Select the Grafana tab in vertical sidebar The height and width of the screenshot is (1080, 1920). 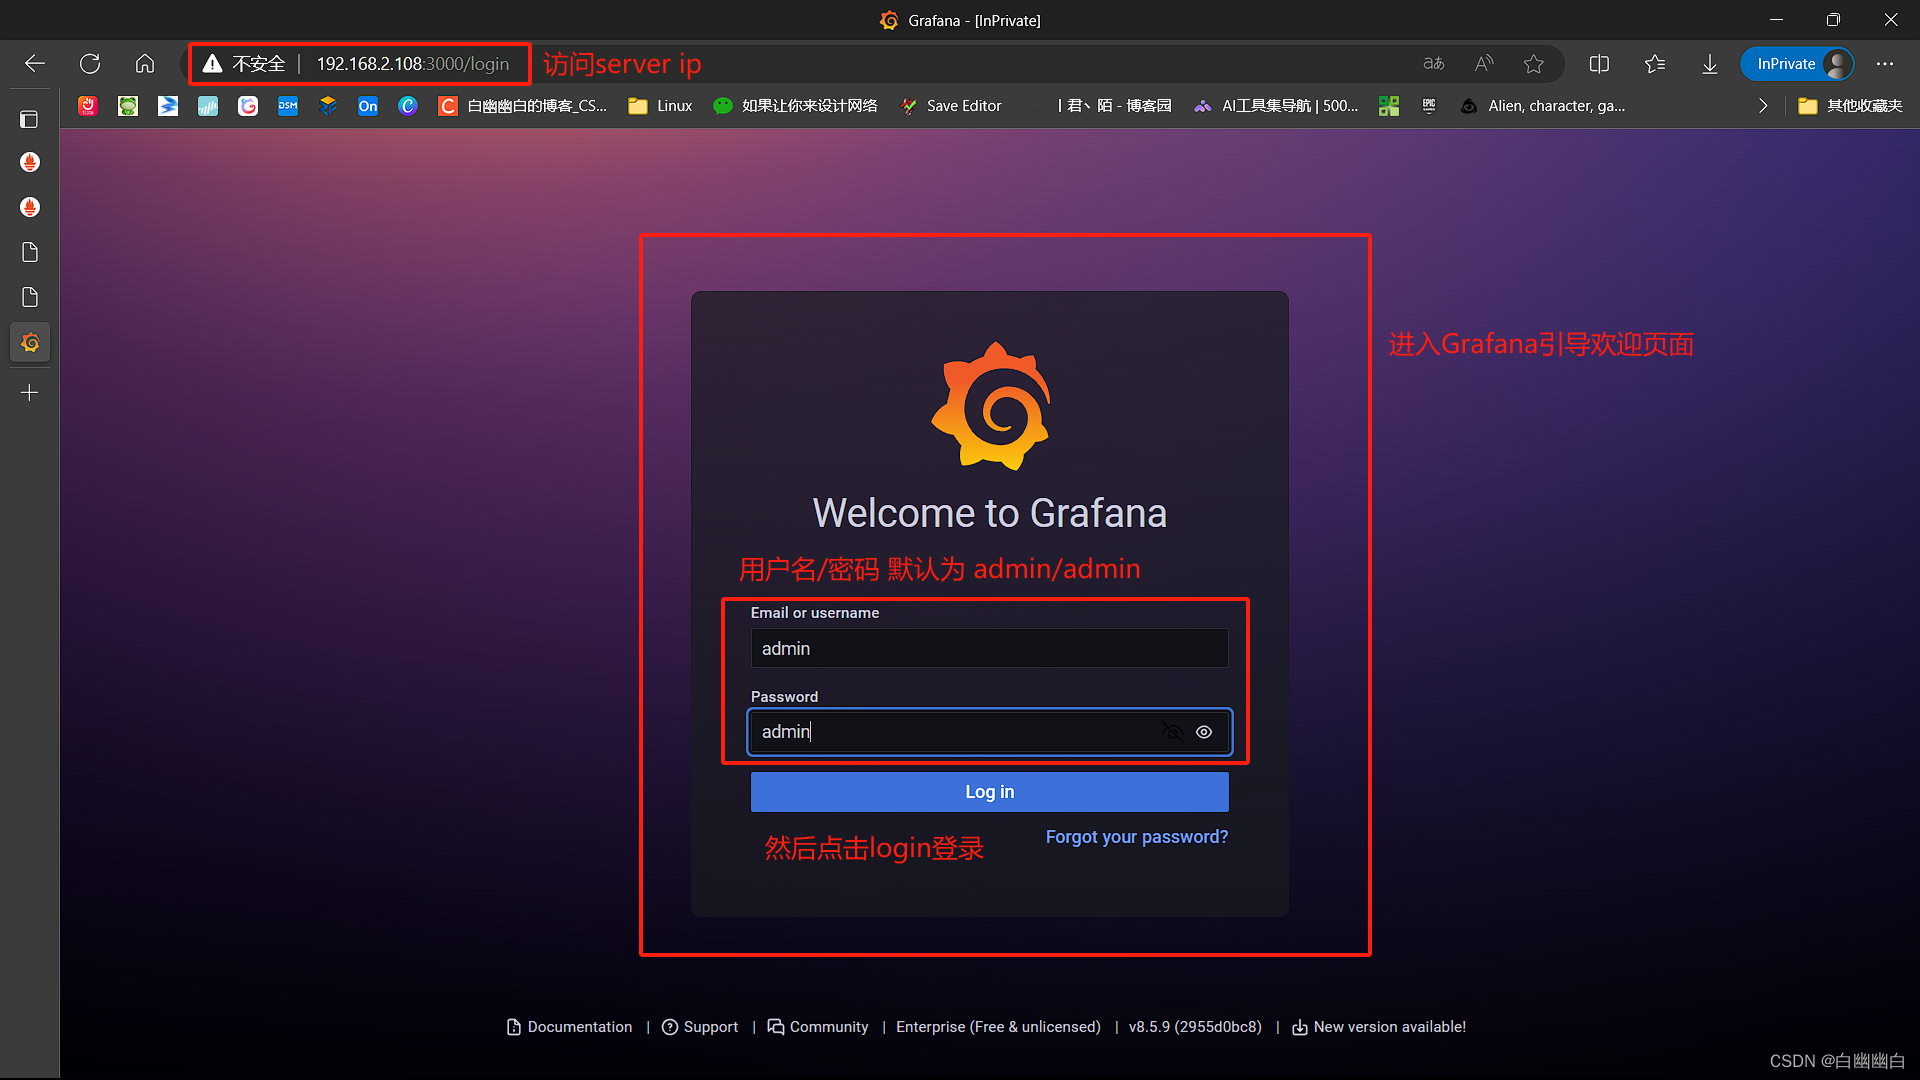point(30,343)
